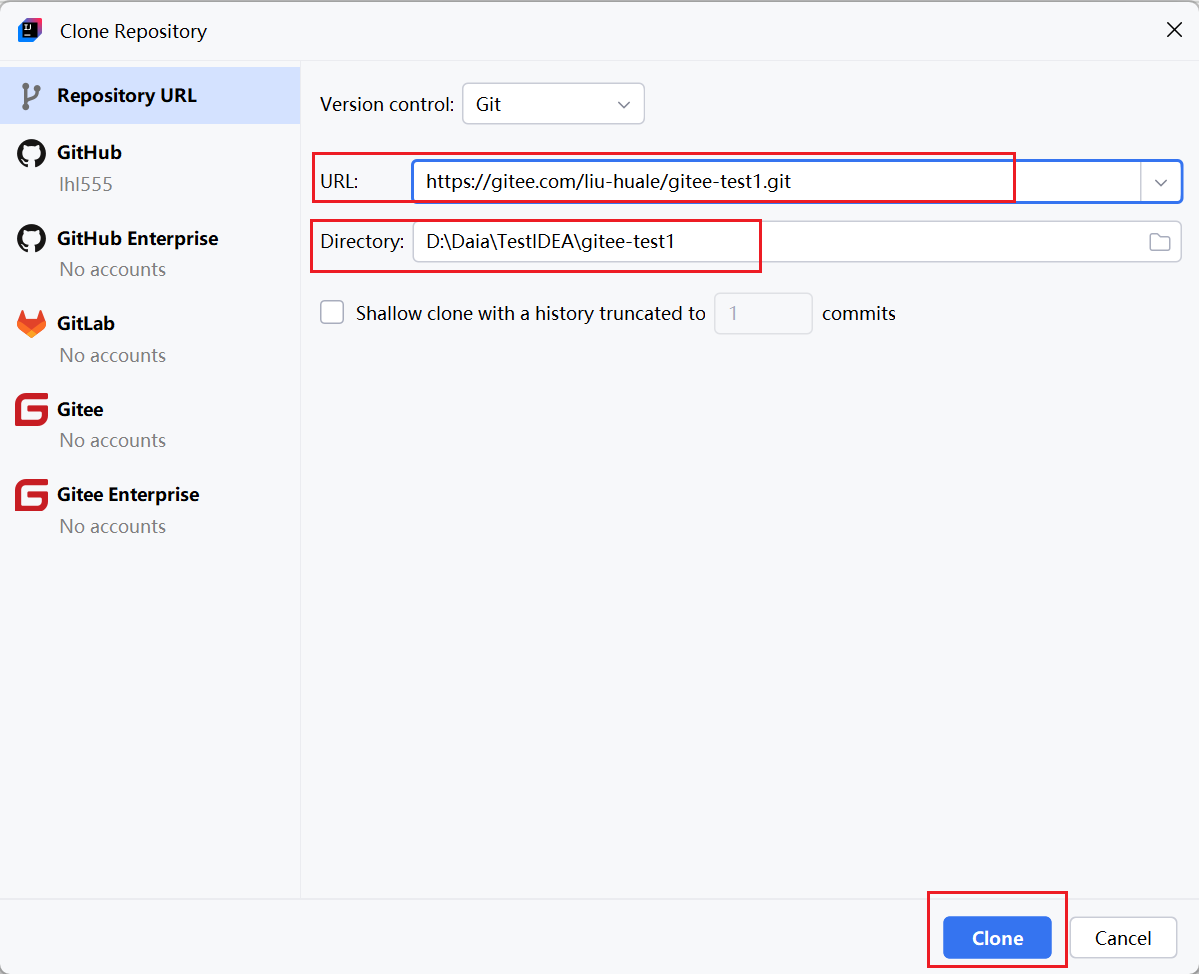The width and height of the screenshot is (1199, 974).
Task: Click 'No accounts' under Gitee Enterprise
Action: (112, 527)
